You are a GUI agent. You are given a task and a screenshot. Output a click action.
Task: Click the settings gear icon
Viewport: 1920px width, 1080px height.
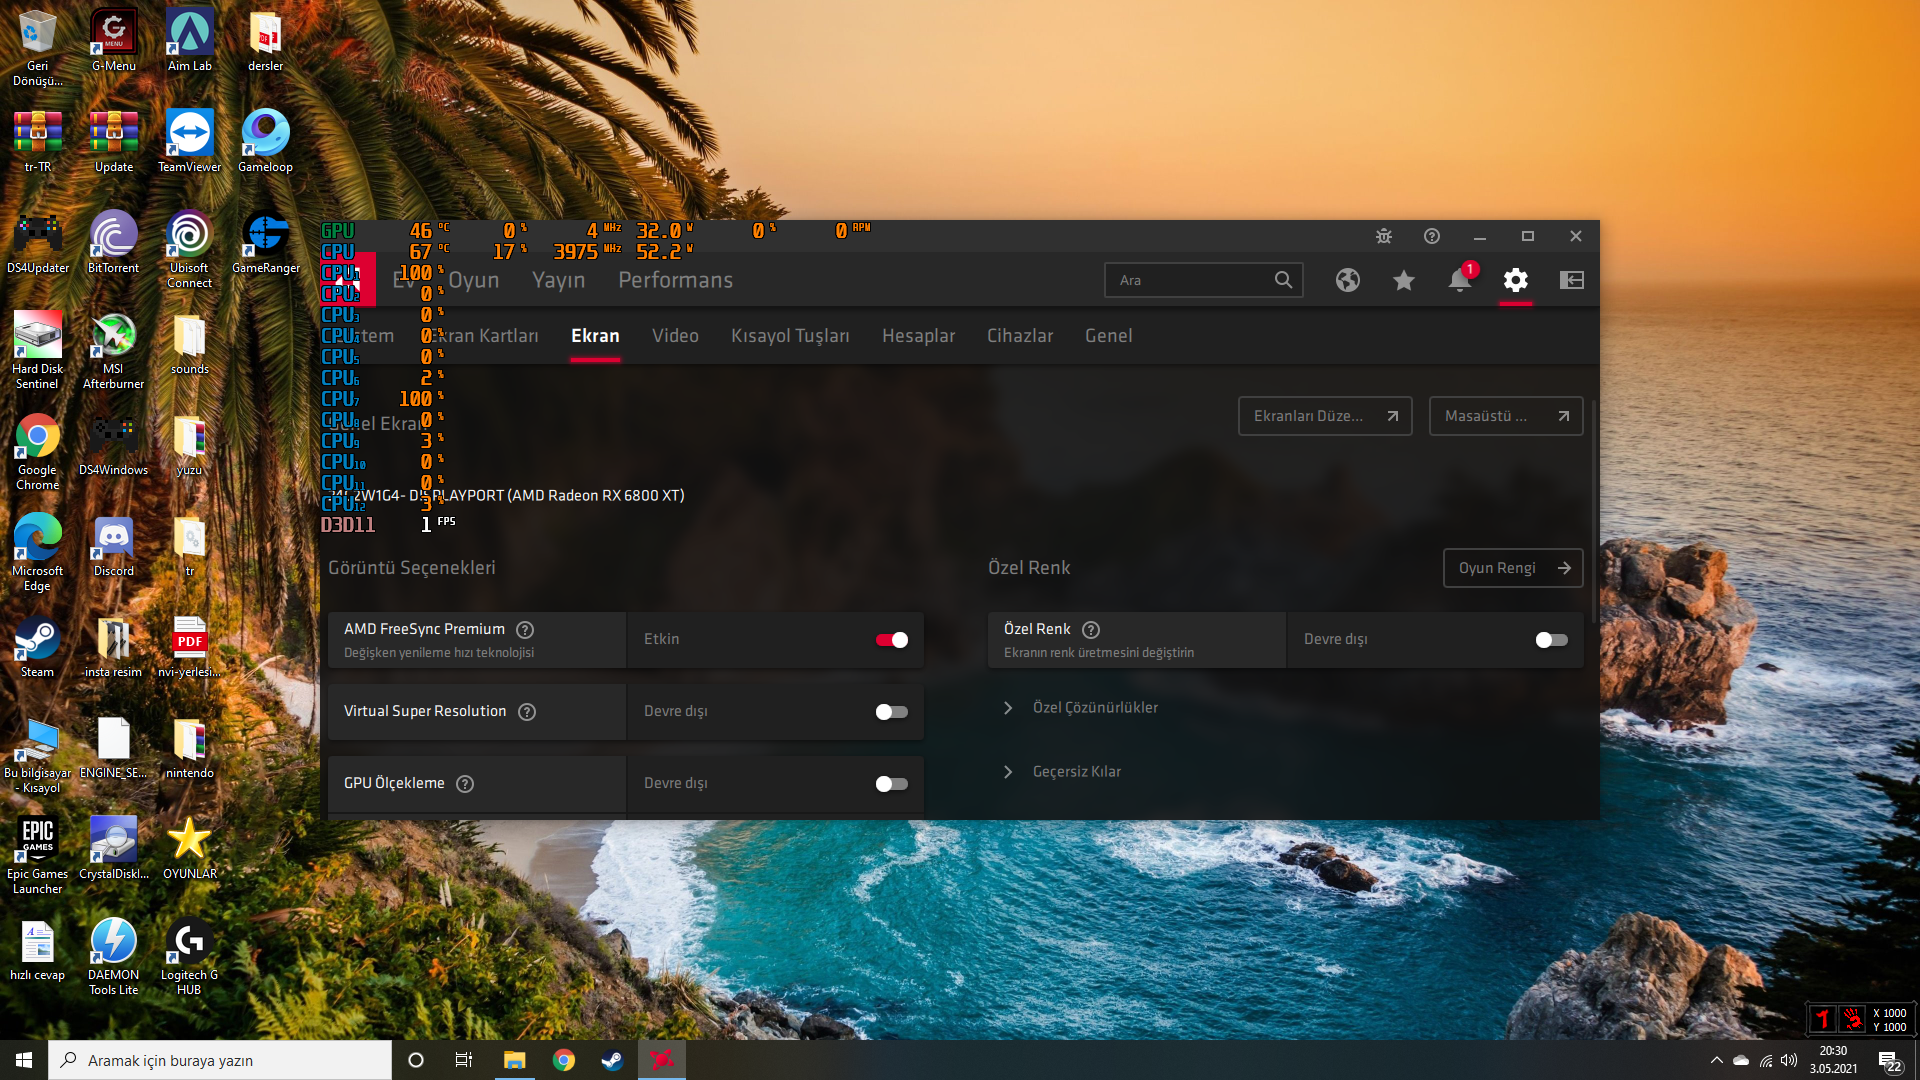click(1516, 281)
